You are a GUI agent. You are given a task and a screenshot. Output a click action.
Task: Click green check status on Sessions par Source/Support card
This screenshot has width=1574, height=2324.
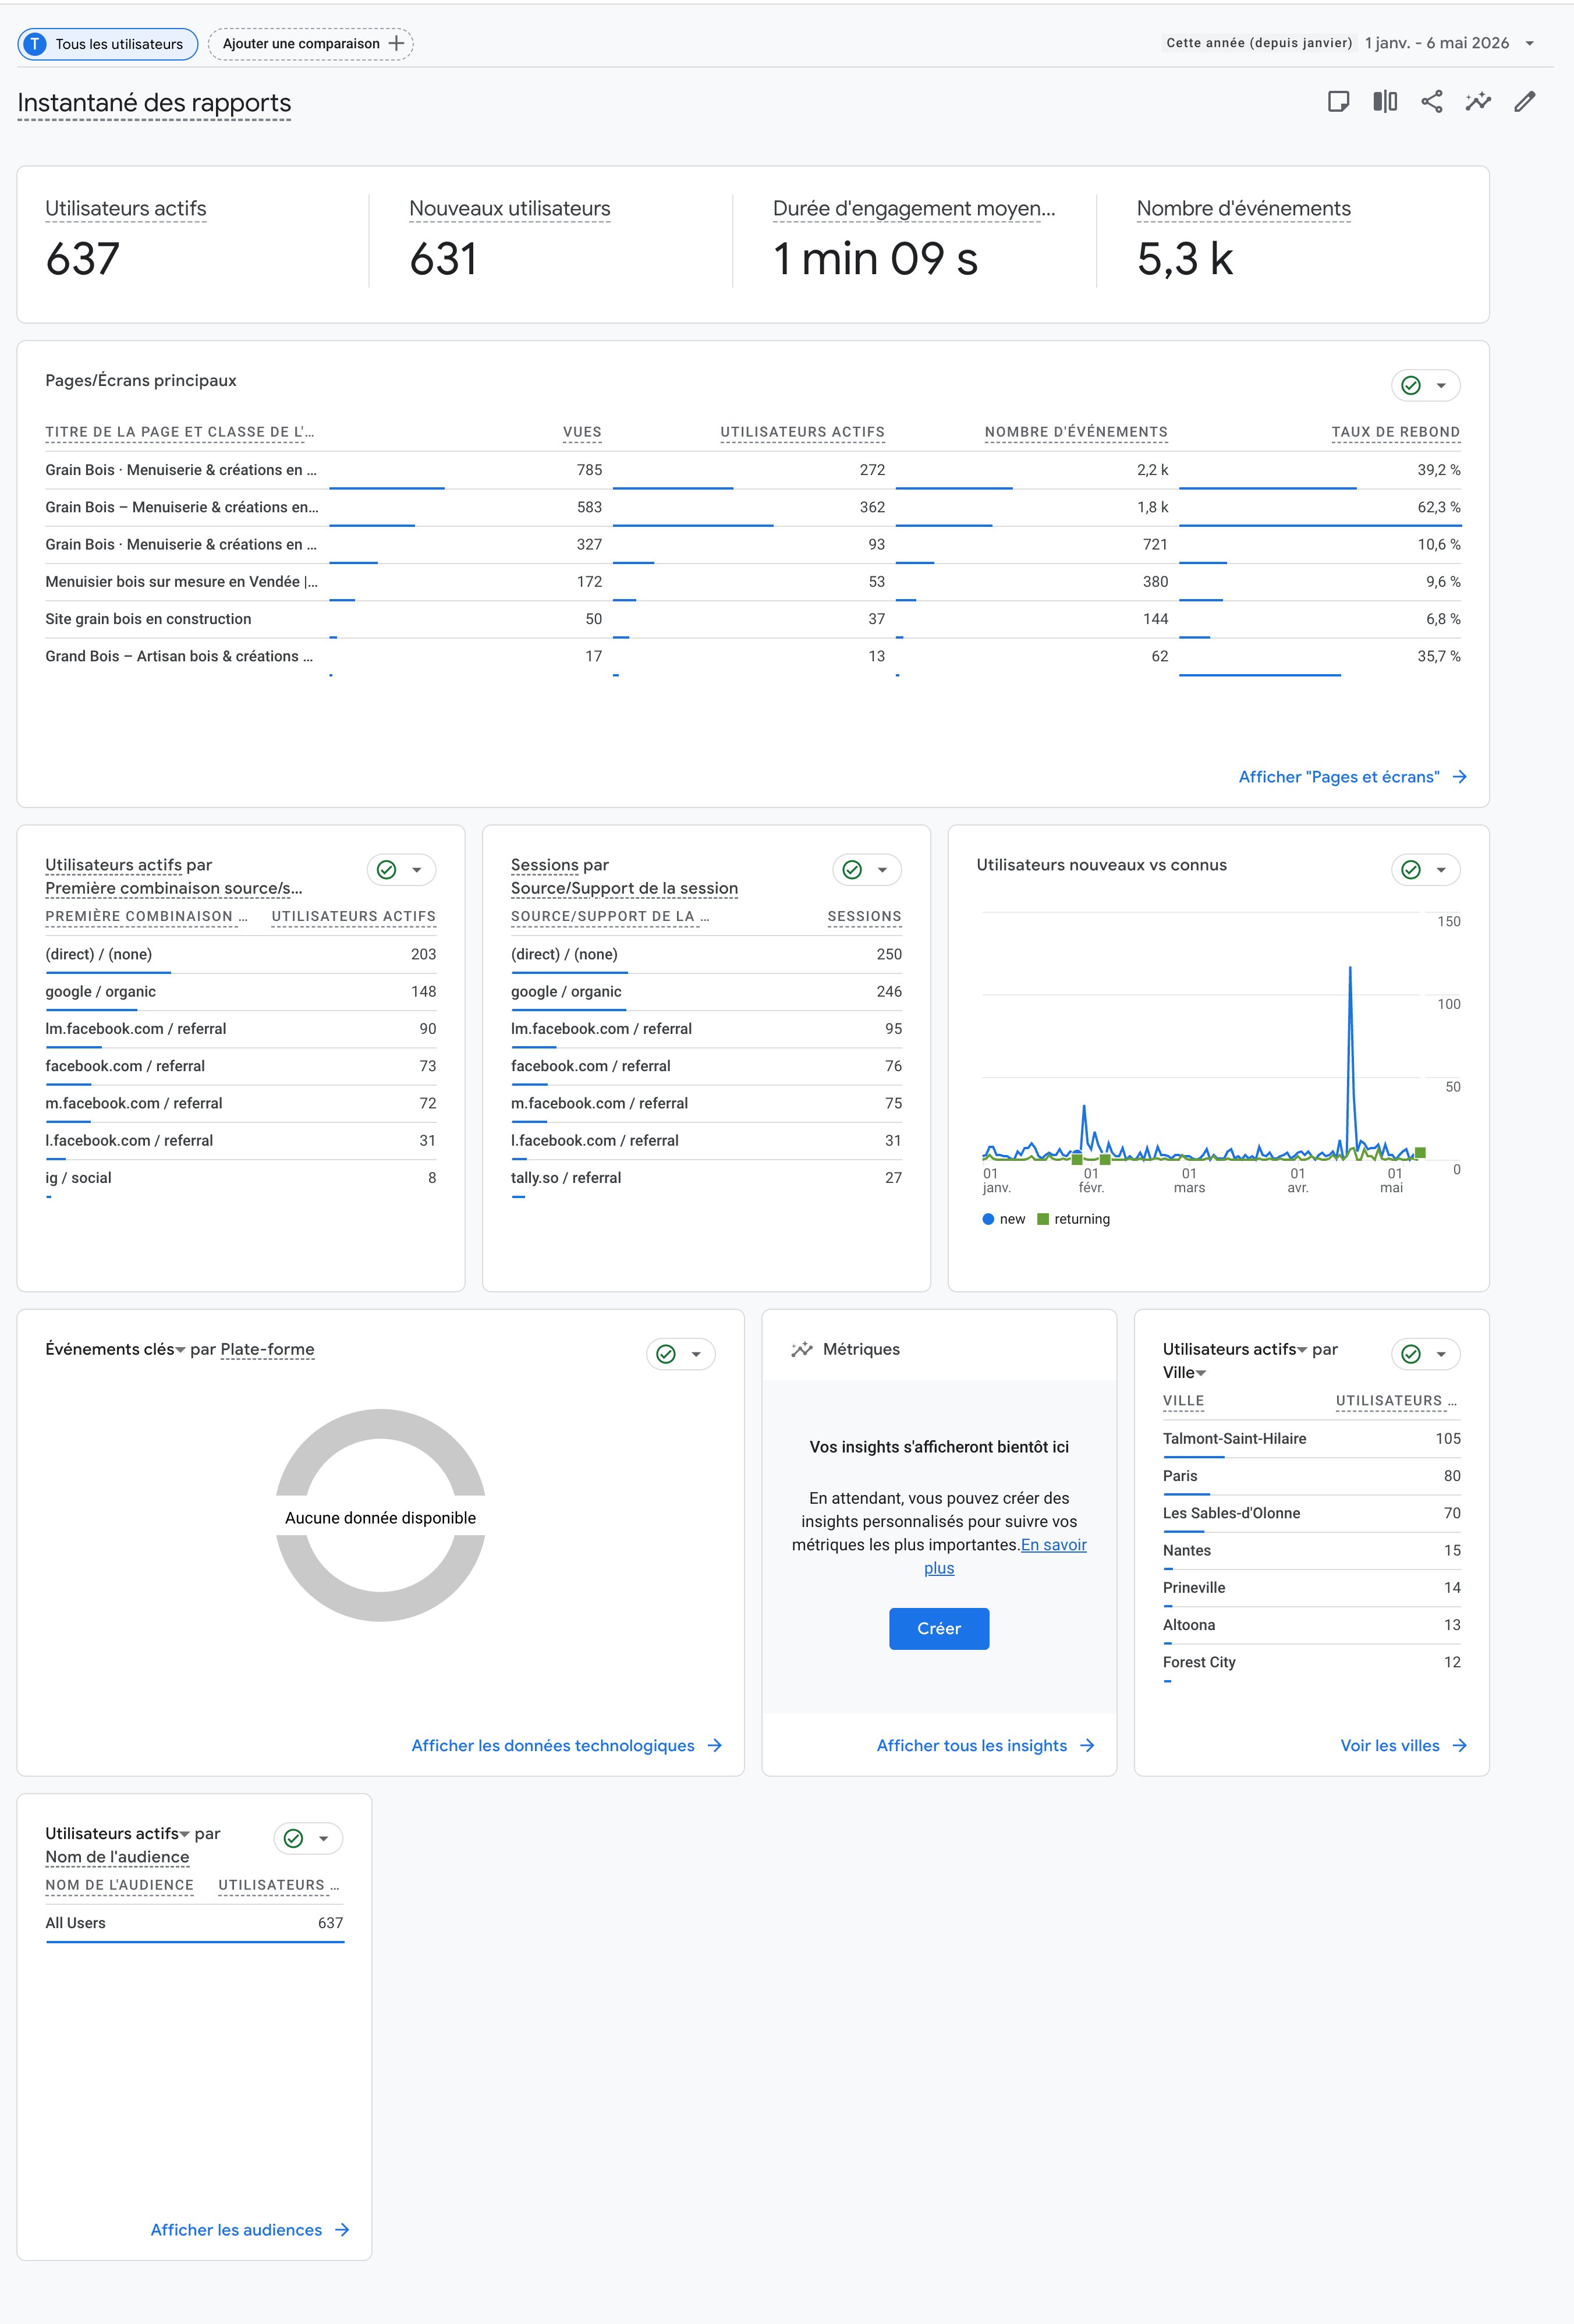click(852, 870)
